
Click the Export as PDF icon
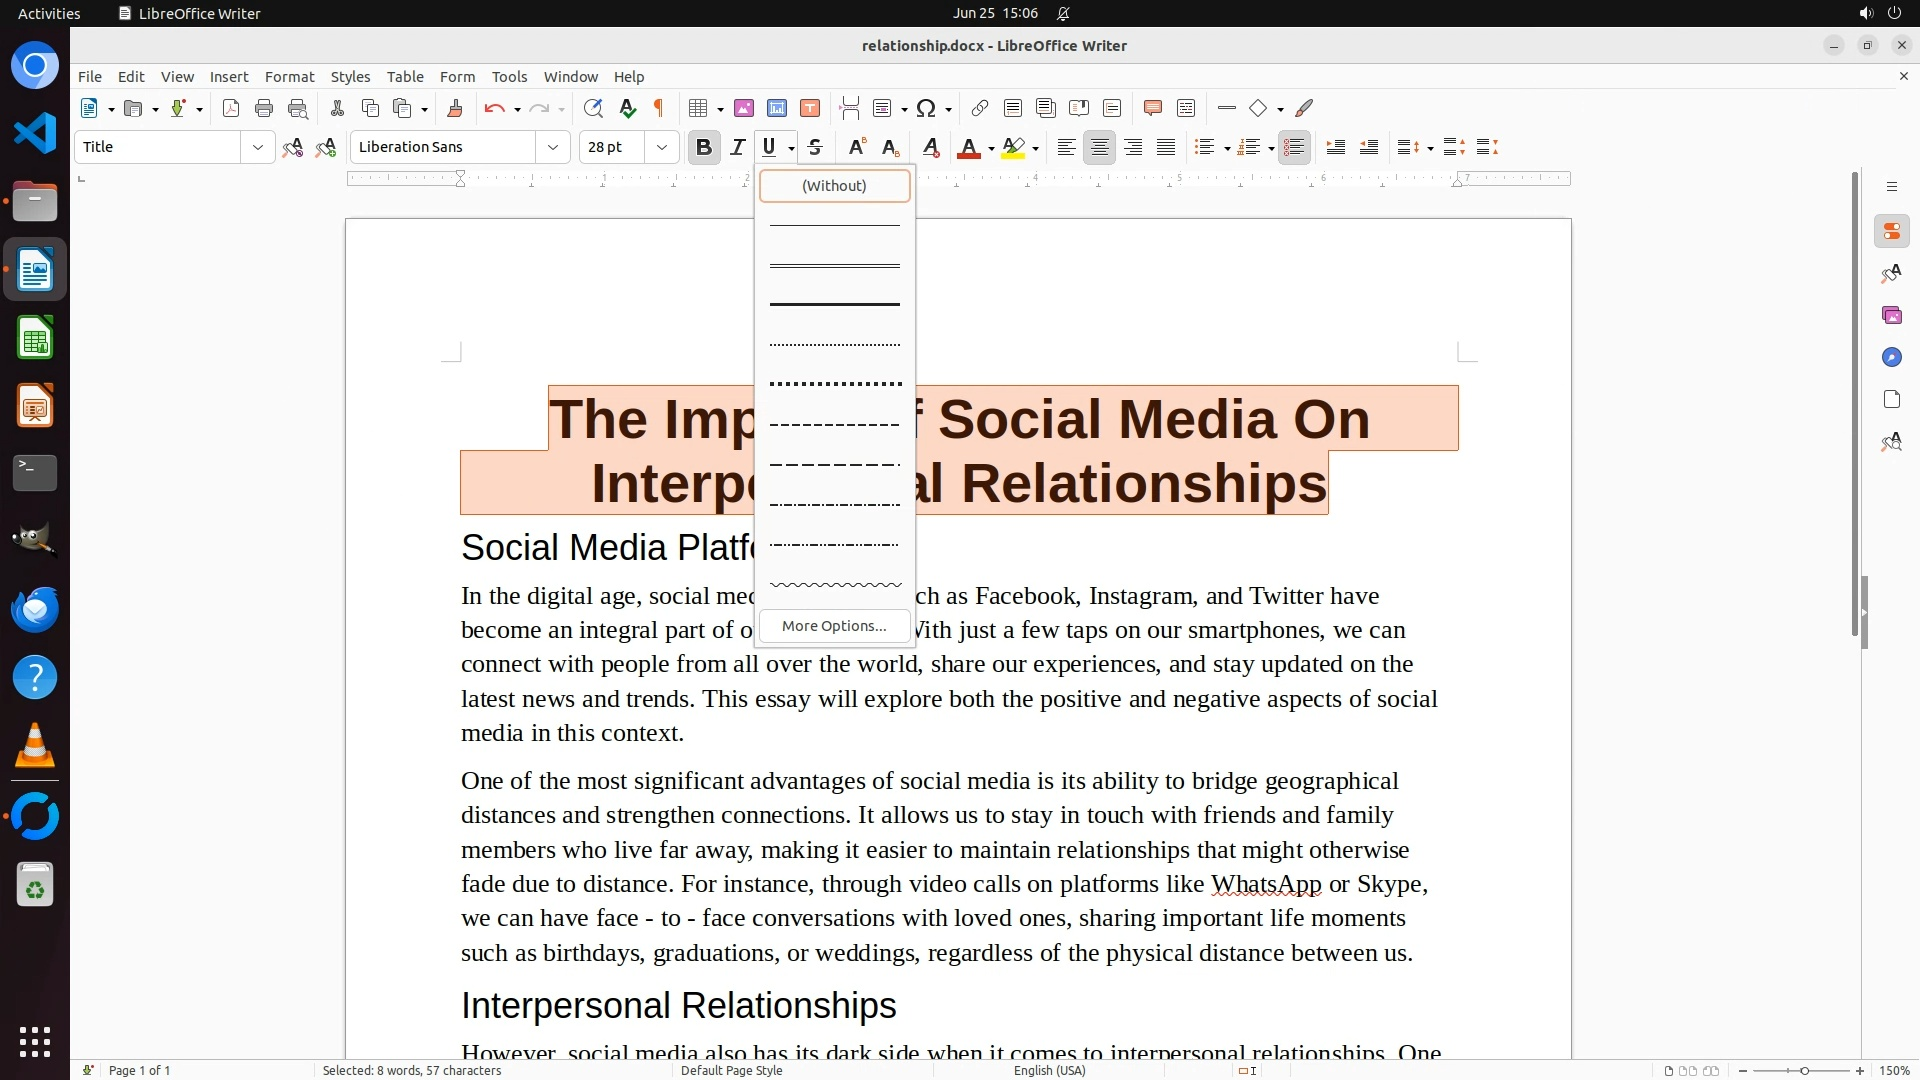point(231,109)
